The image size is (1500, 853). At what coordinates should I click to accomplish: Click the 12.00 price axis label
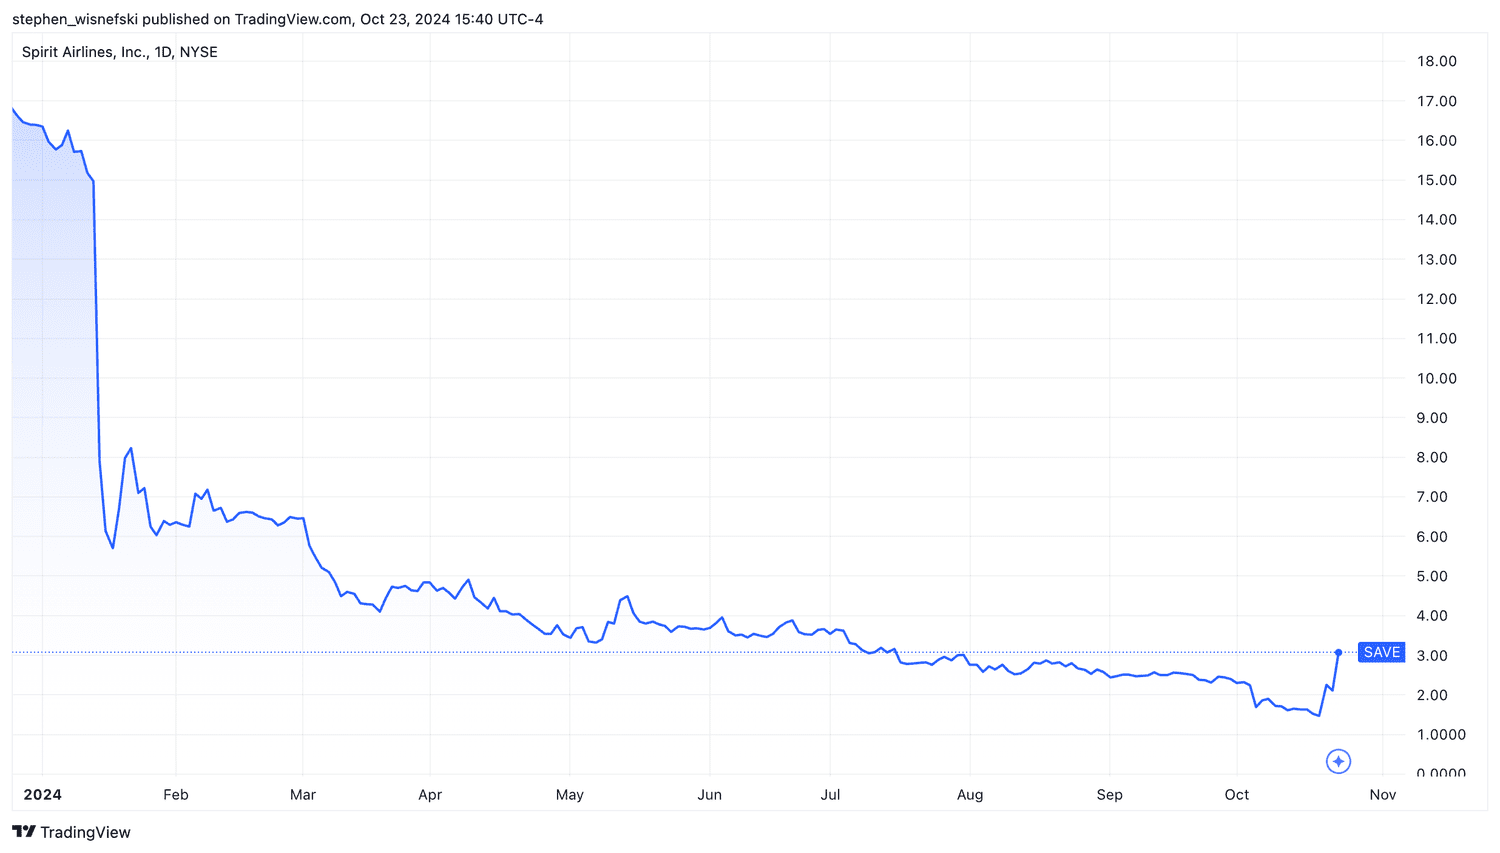tap(1436, 299)
